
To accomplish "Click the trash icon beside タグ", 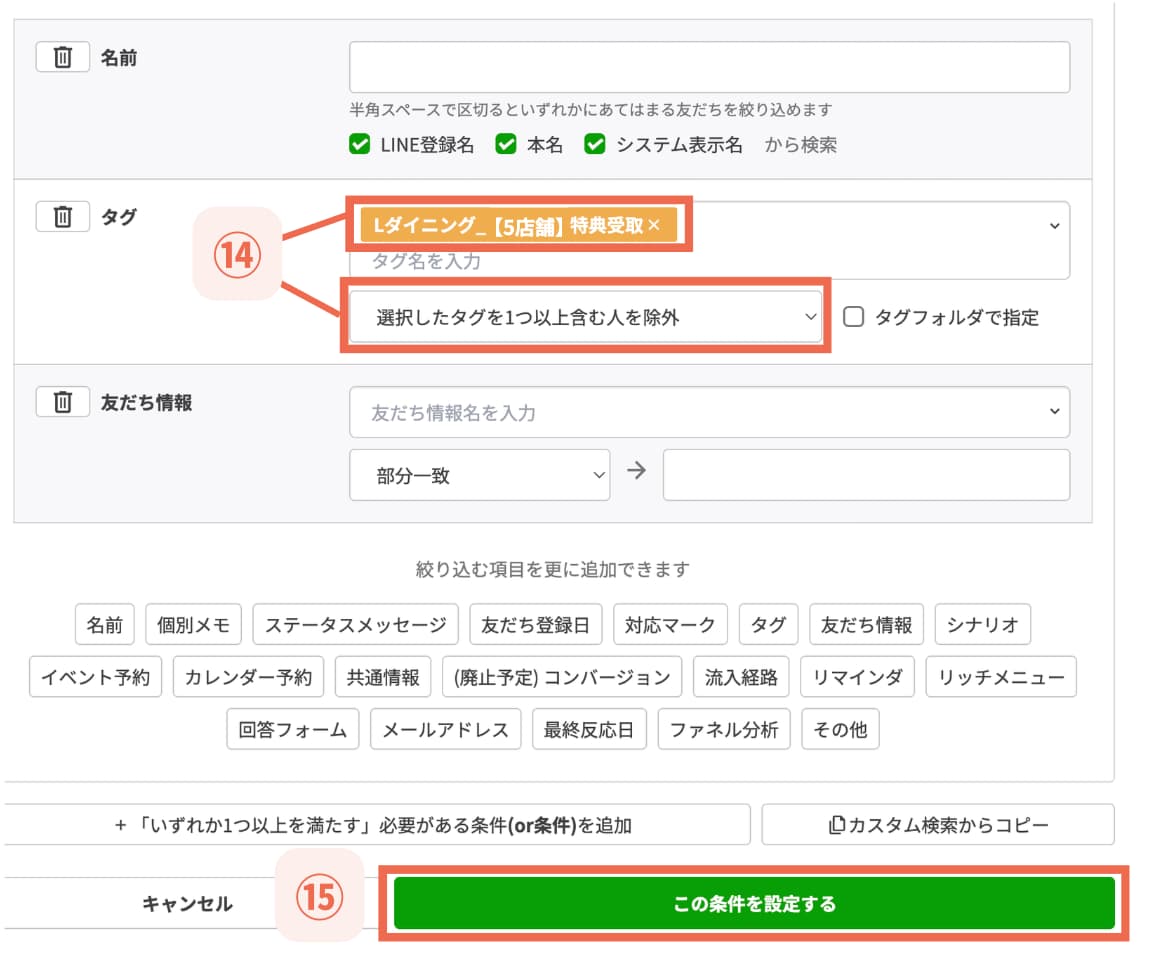I will pos(62,217).
